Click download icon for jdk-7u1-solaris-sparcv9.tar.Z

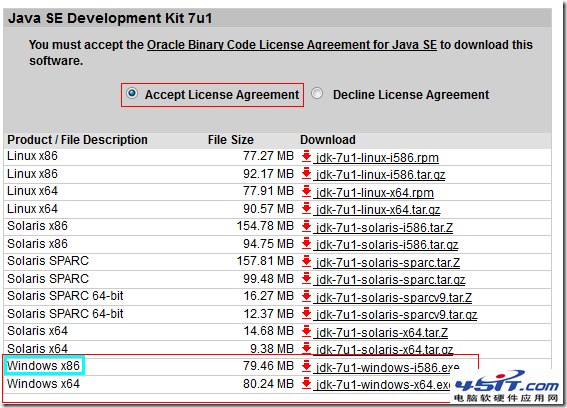(306, 296)
